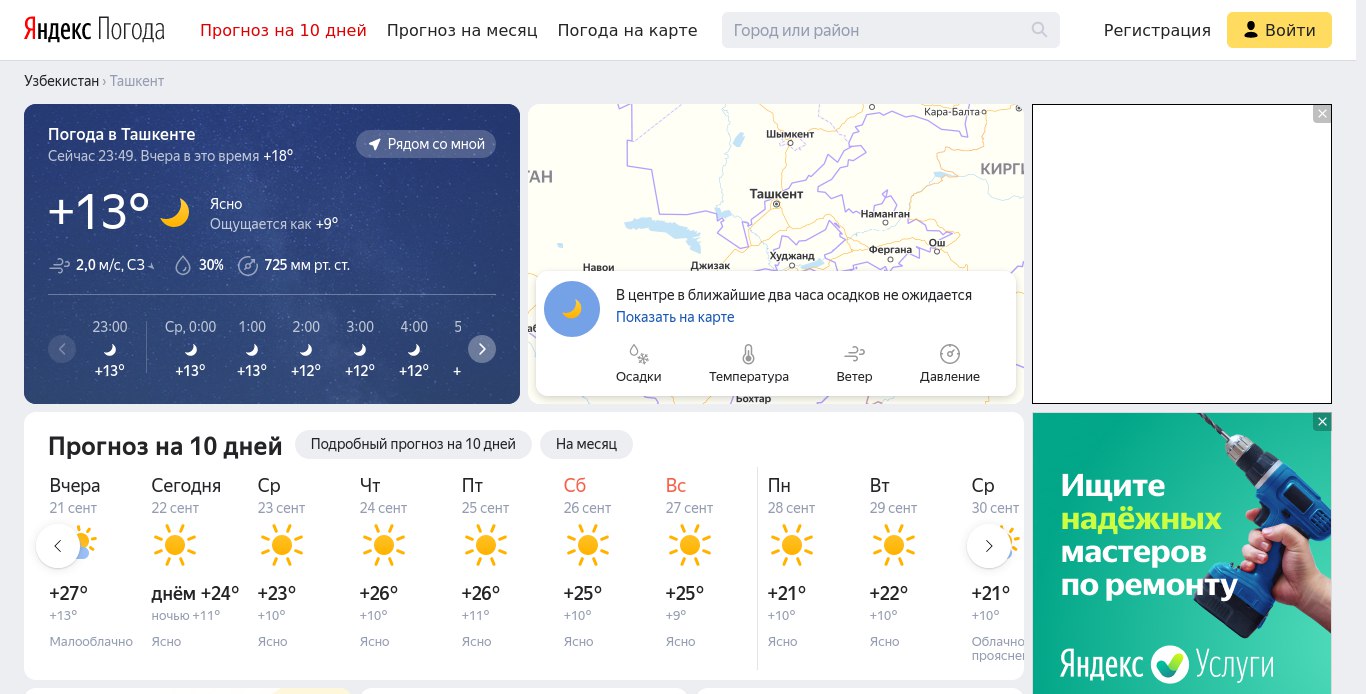Select the Давление pressure map layer
The width and height of the screenshot is (1366, 694).
tap(950, 364)
